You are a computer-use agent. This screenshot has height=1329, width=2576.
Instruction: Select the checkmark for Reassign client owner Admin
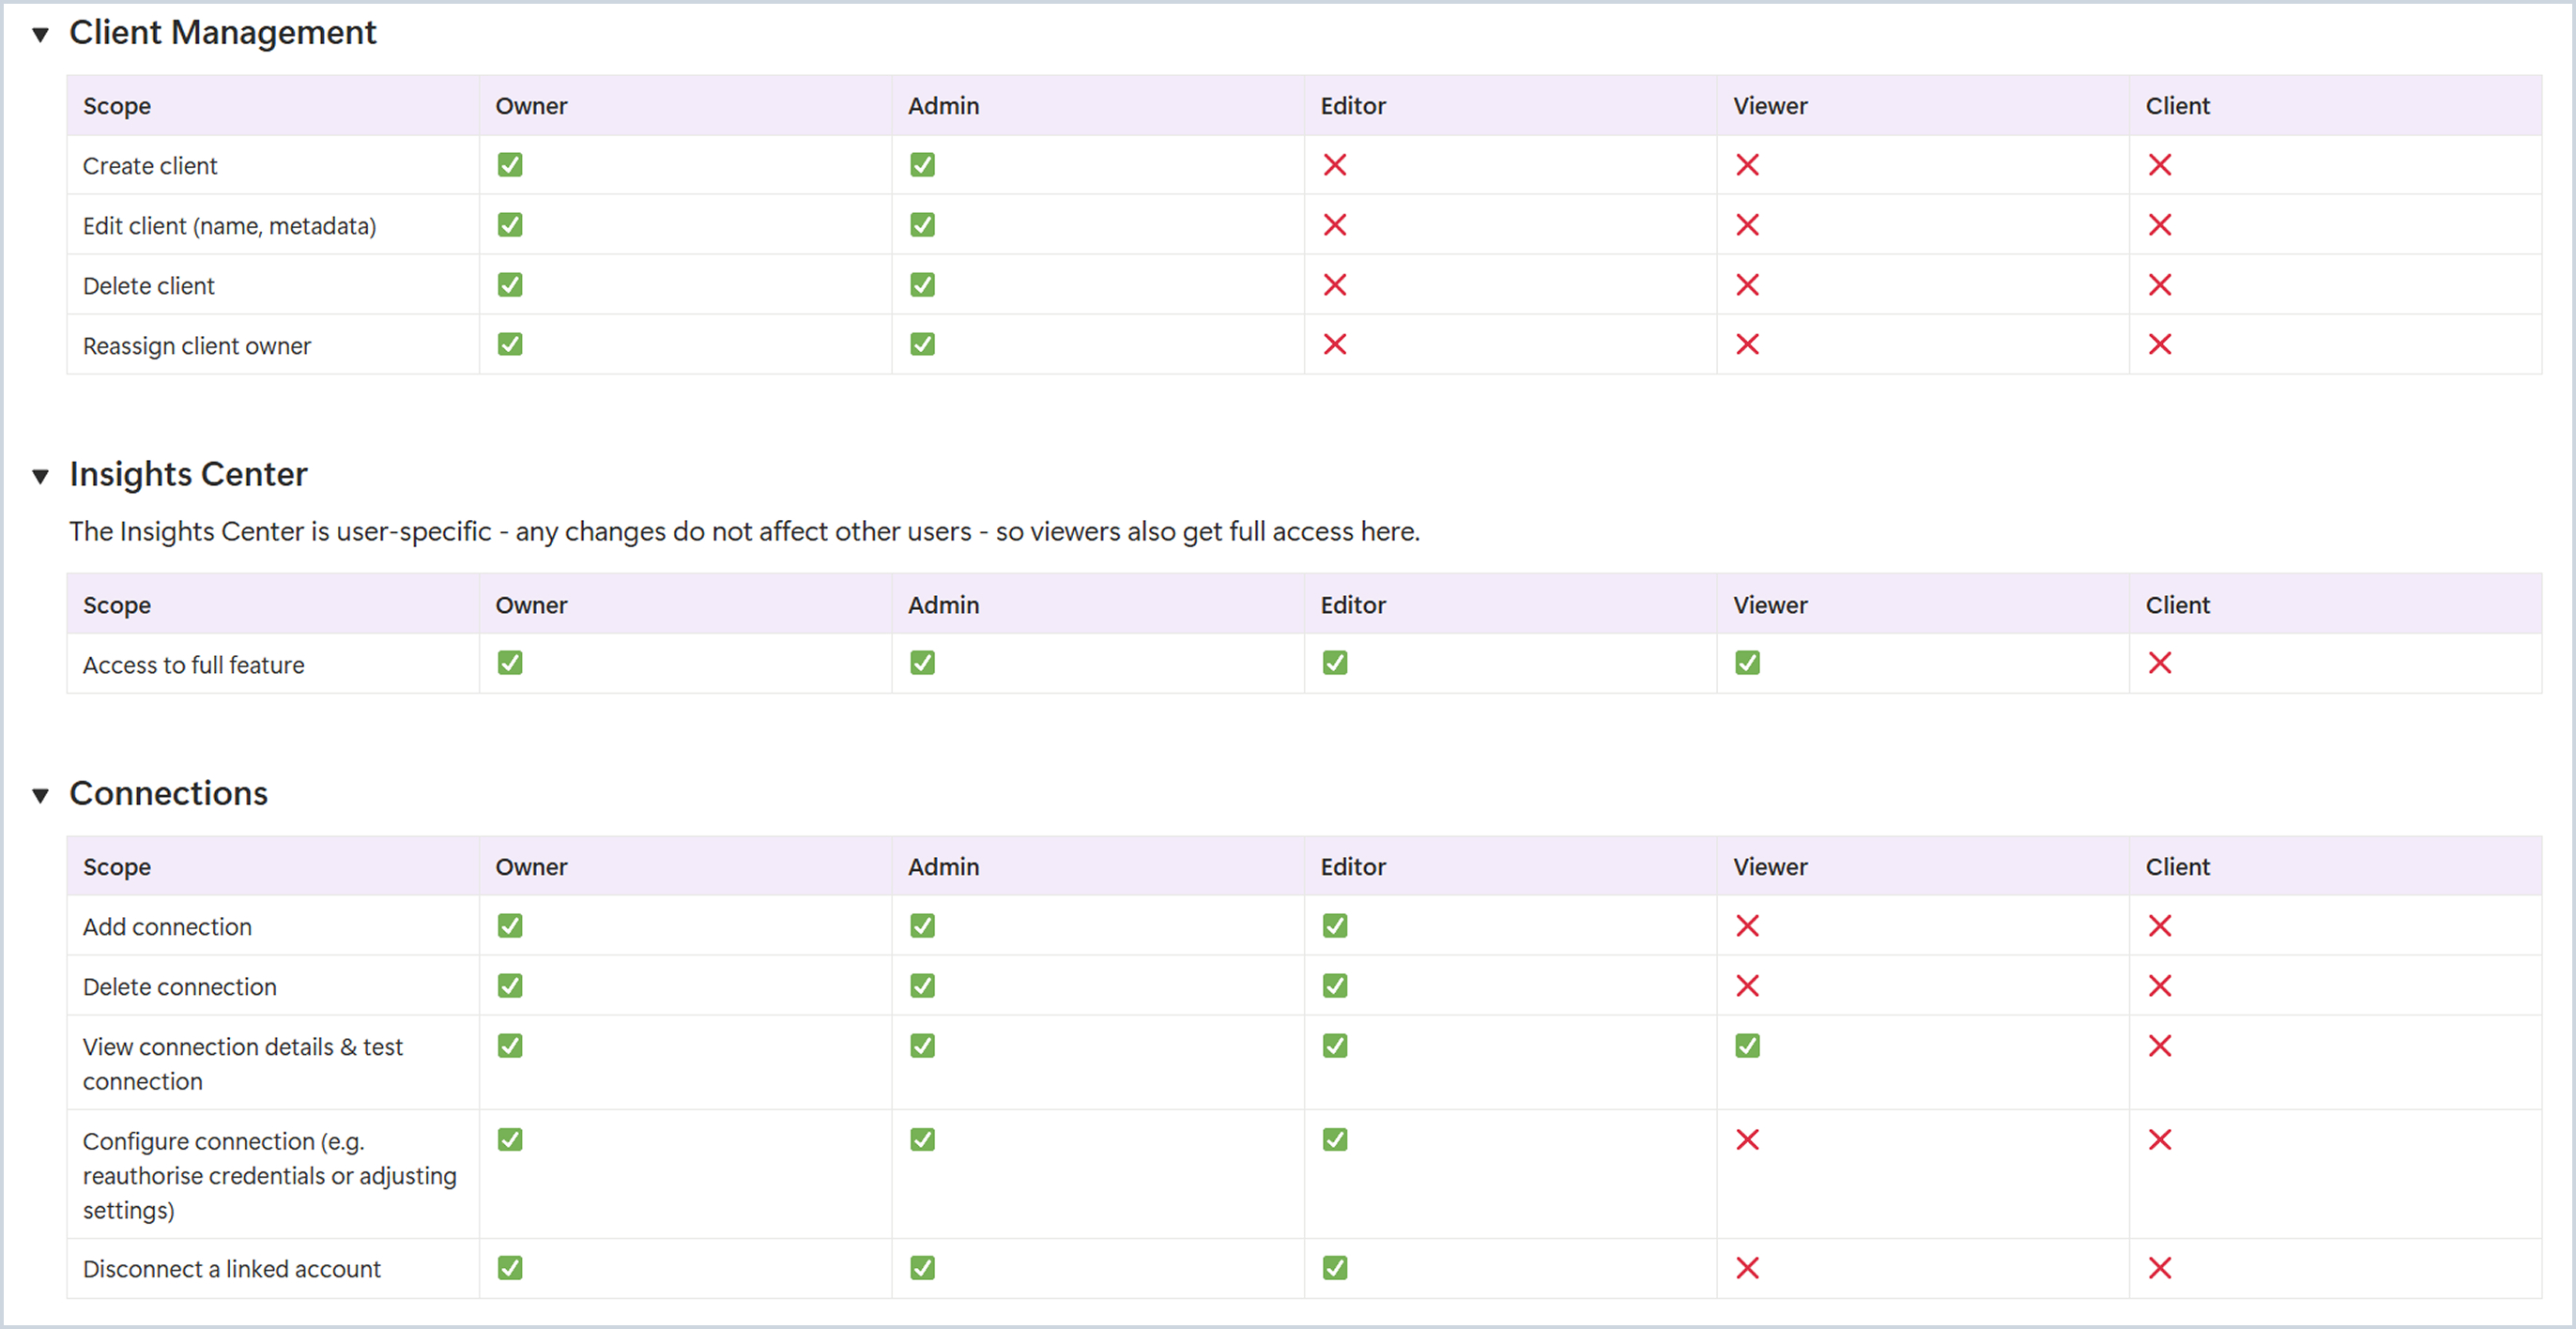tap(922, 344)
